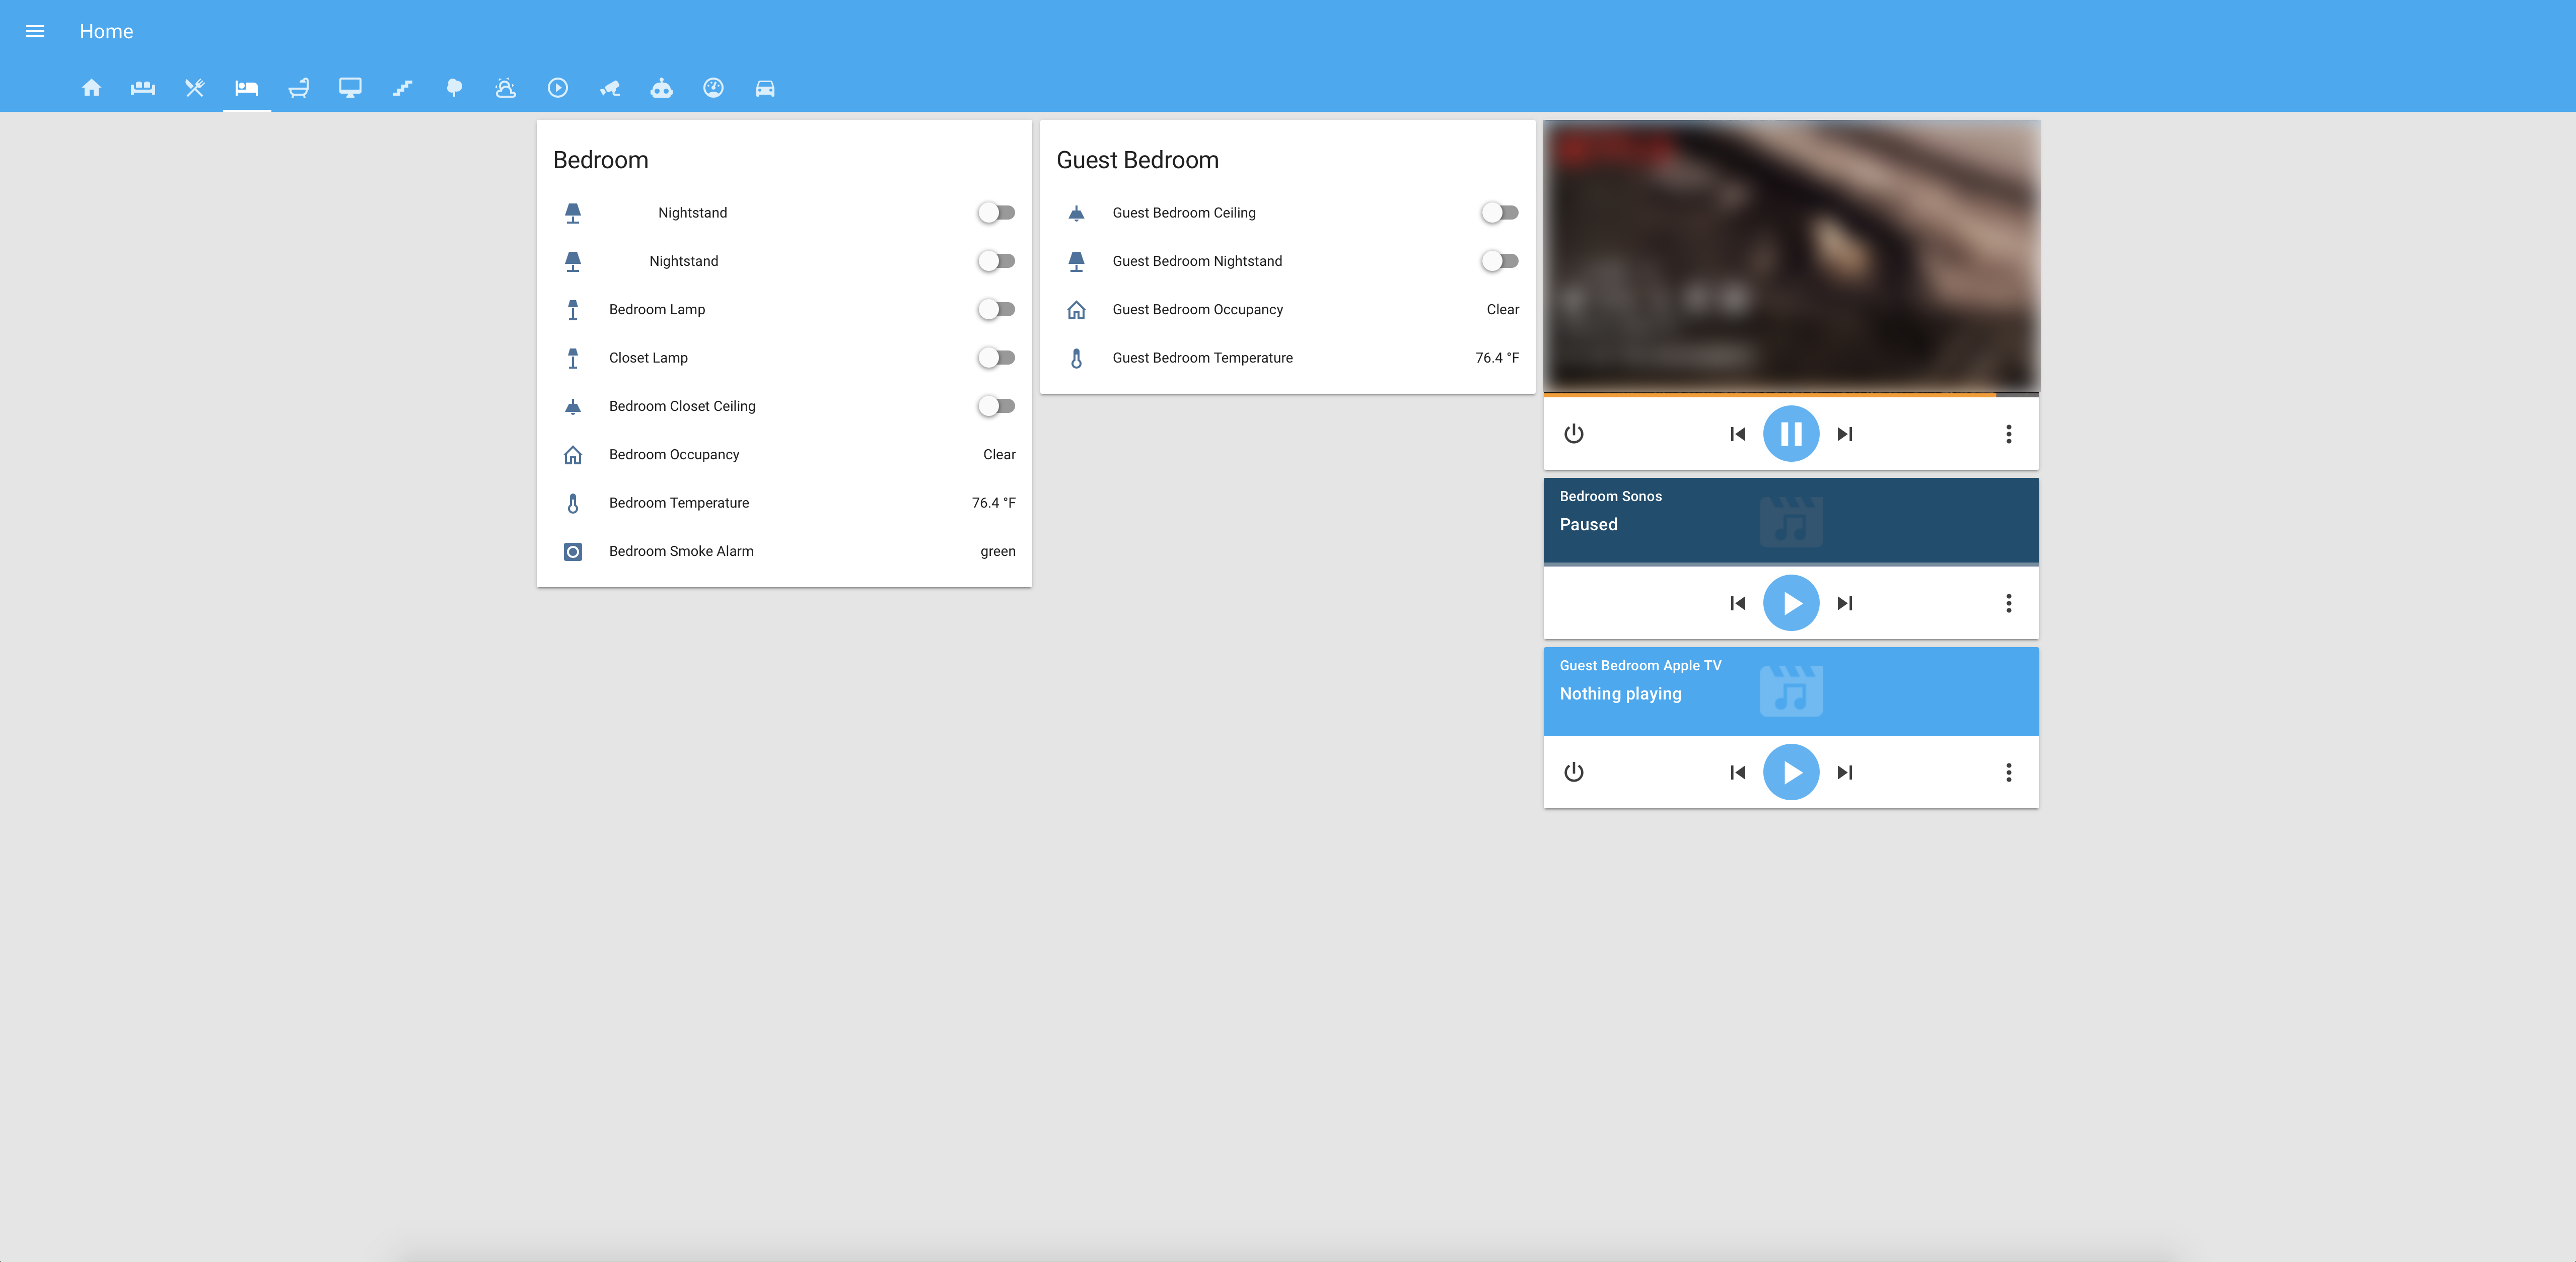Open the robot vacuum tab
Image resolution: width=2576 pixels, height=1262 pixels.
point(661,88)
